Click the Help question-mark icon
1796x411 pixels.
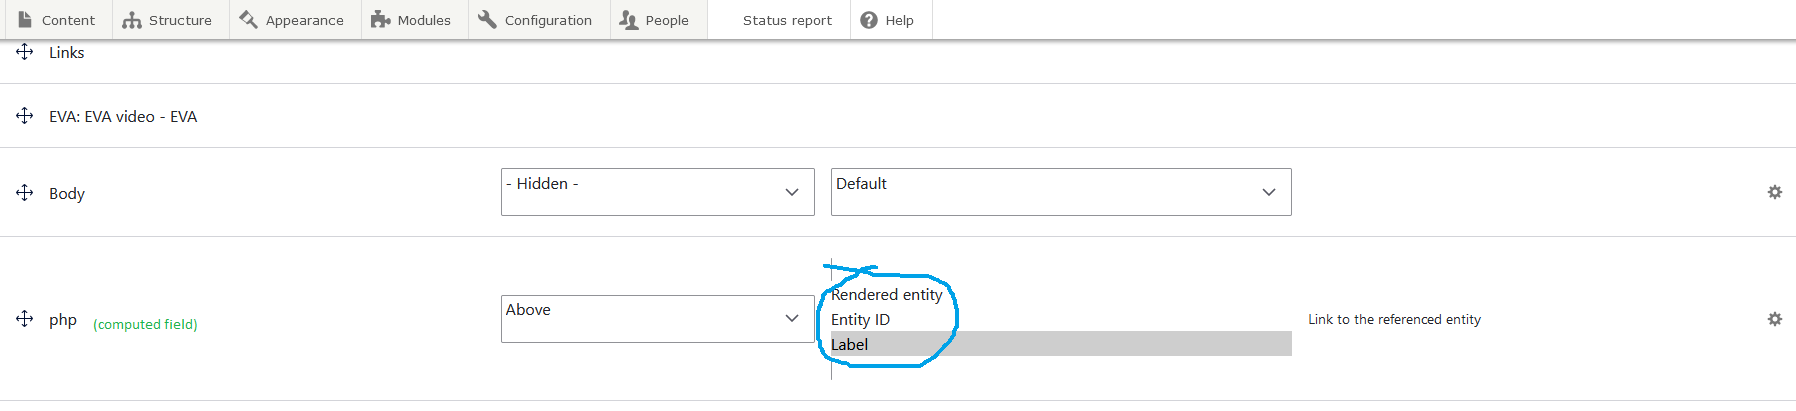pyautogui.click(x=869, y=20)
